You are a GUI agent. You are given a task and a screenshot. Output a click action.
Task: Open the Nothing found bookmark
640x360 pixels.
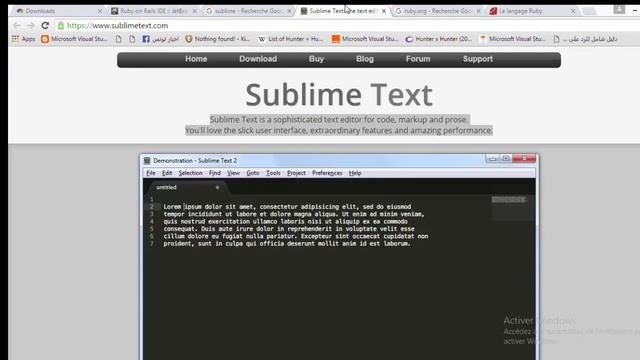point(218,39)
